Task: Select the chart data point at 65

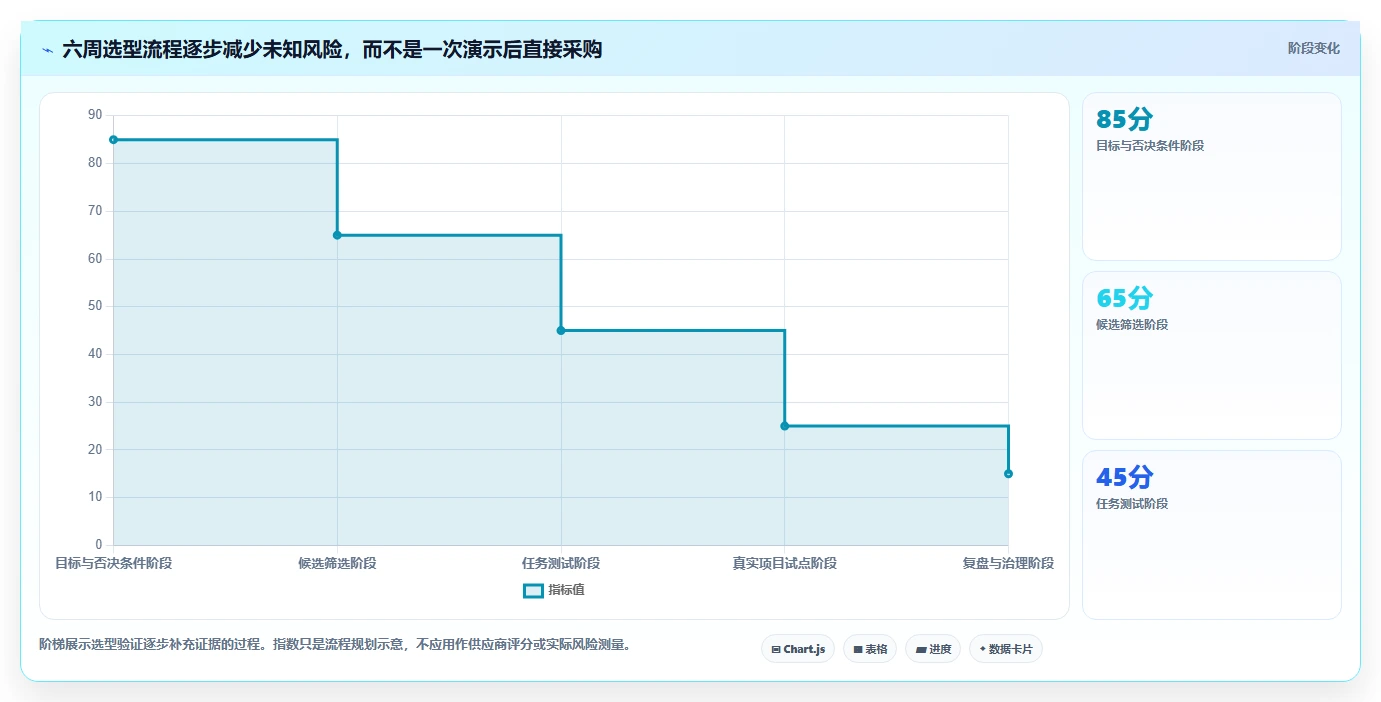Action: [337, 235]
